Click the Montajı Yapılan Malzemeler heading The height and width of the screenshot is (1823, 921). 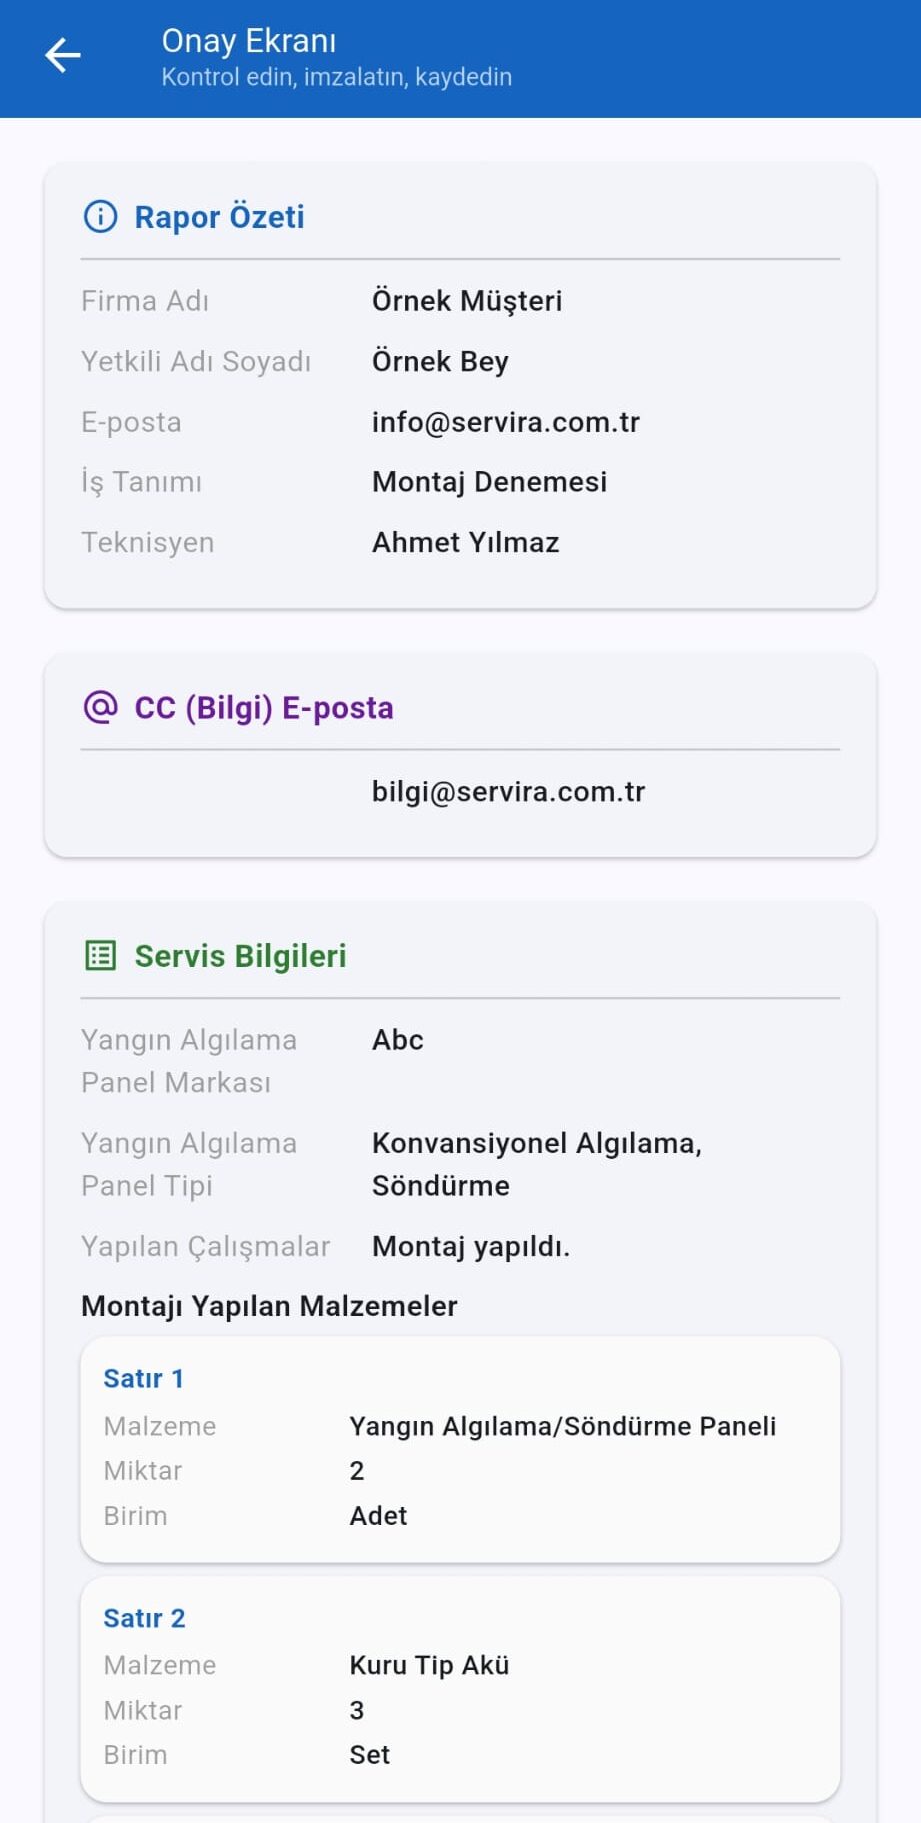tap(269, 1306)
